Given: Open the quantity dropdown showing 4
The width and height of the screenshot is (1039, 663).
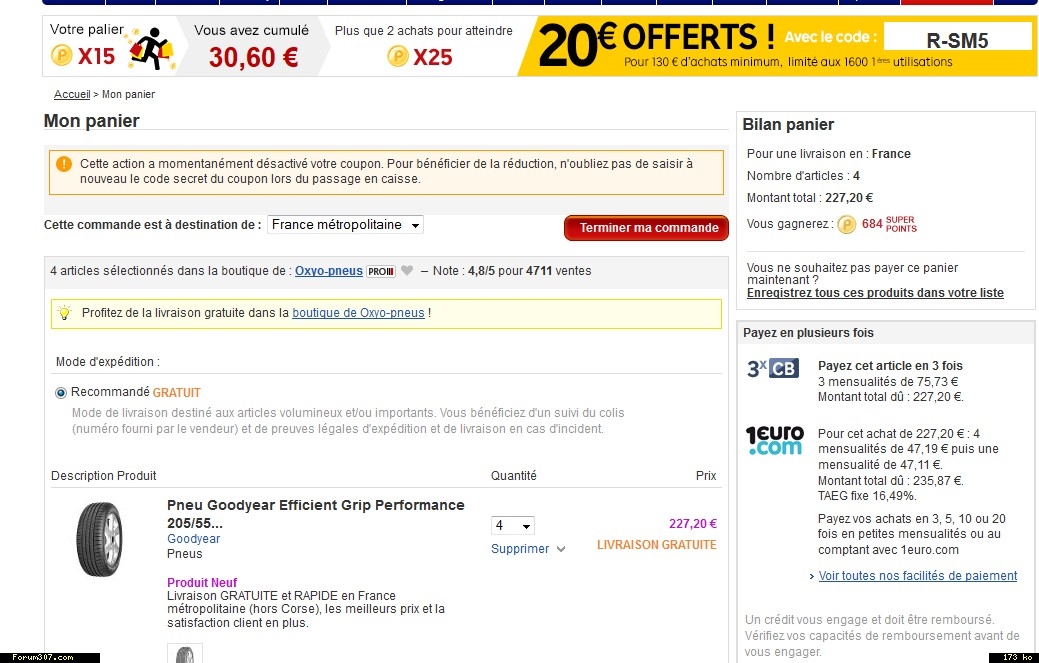Looking at the screenshot, I should click(512, 525).
